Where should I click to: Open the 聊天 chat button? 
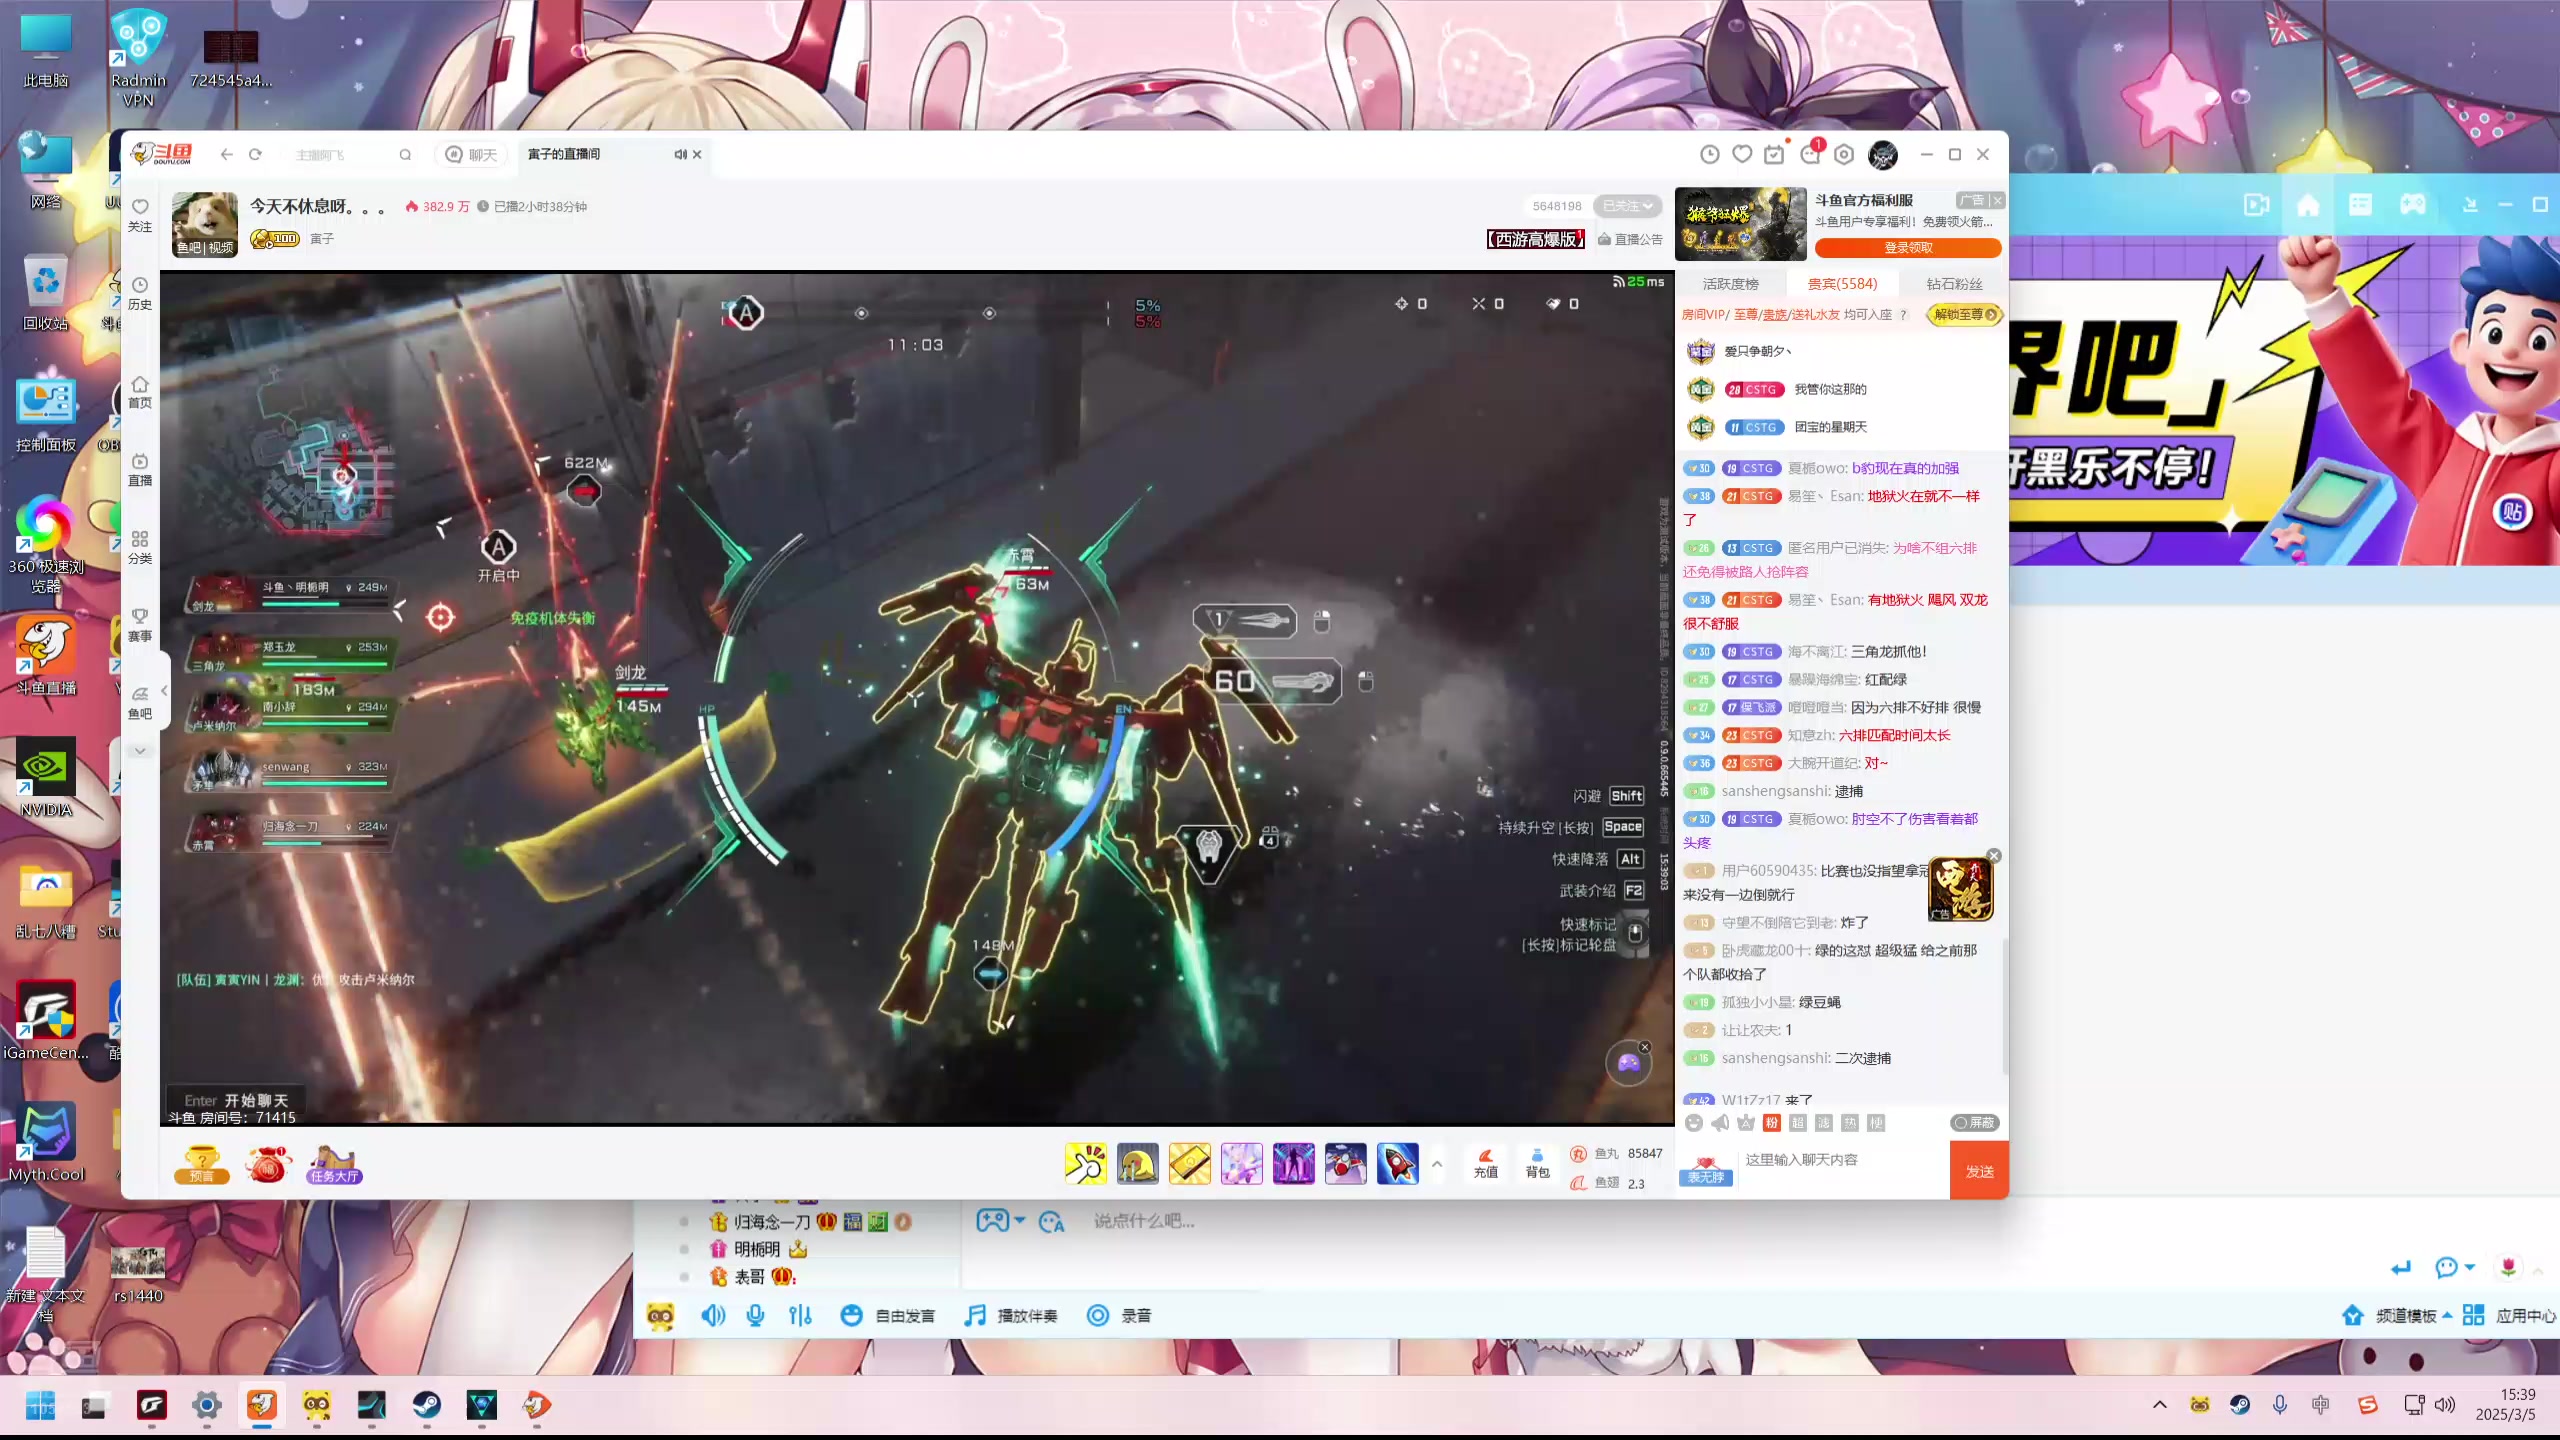click(x=471, y=155)
